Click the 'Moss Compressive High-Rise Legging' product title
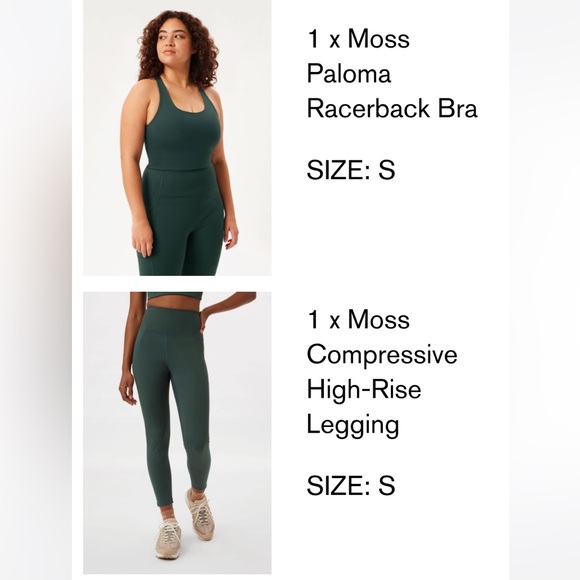 click(382, 372)
